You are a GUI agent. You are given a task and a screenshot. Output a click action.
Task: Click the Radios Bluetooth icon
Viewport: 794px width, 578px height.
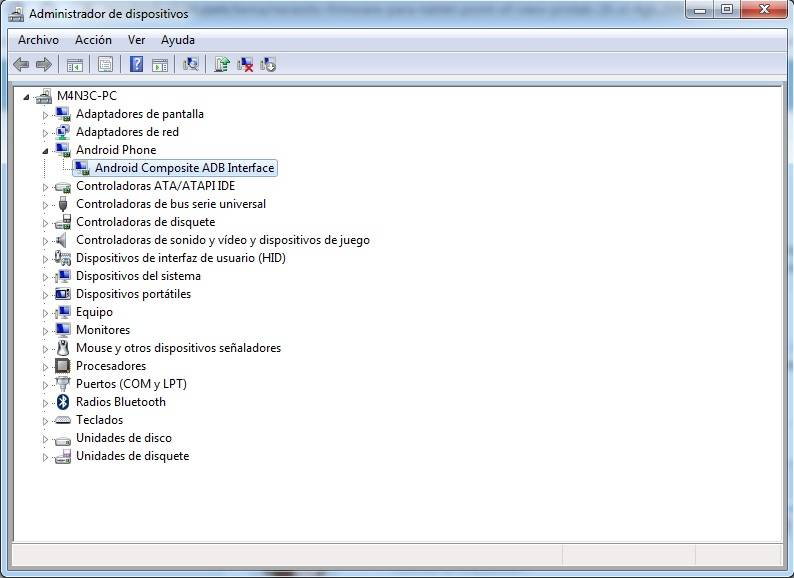(63, 402)
